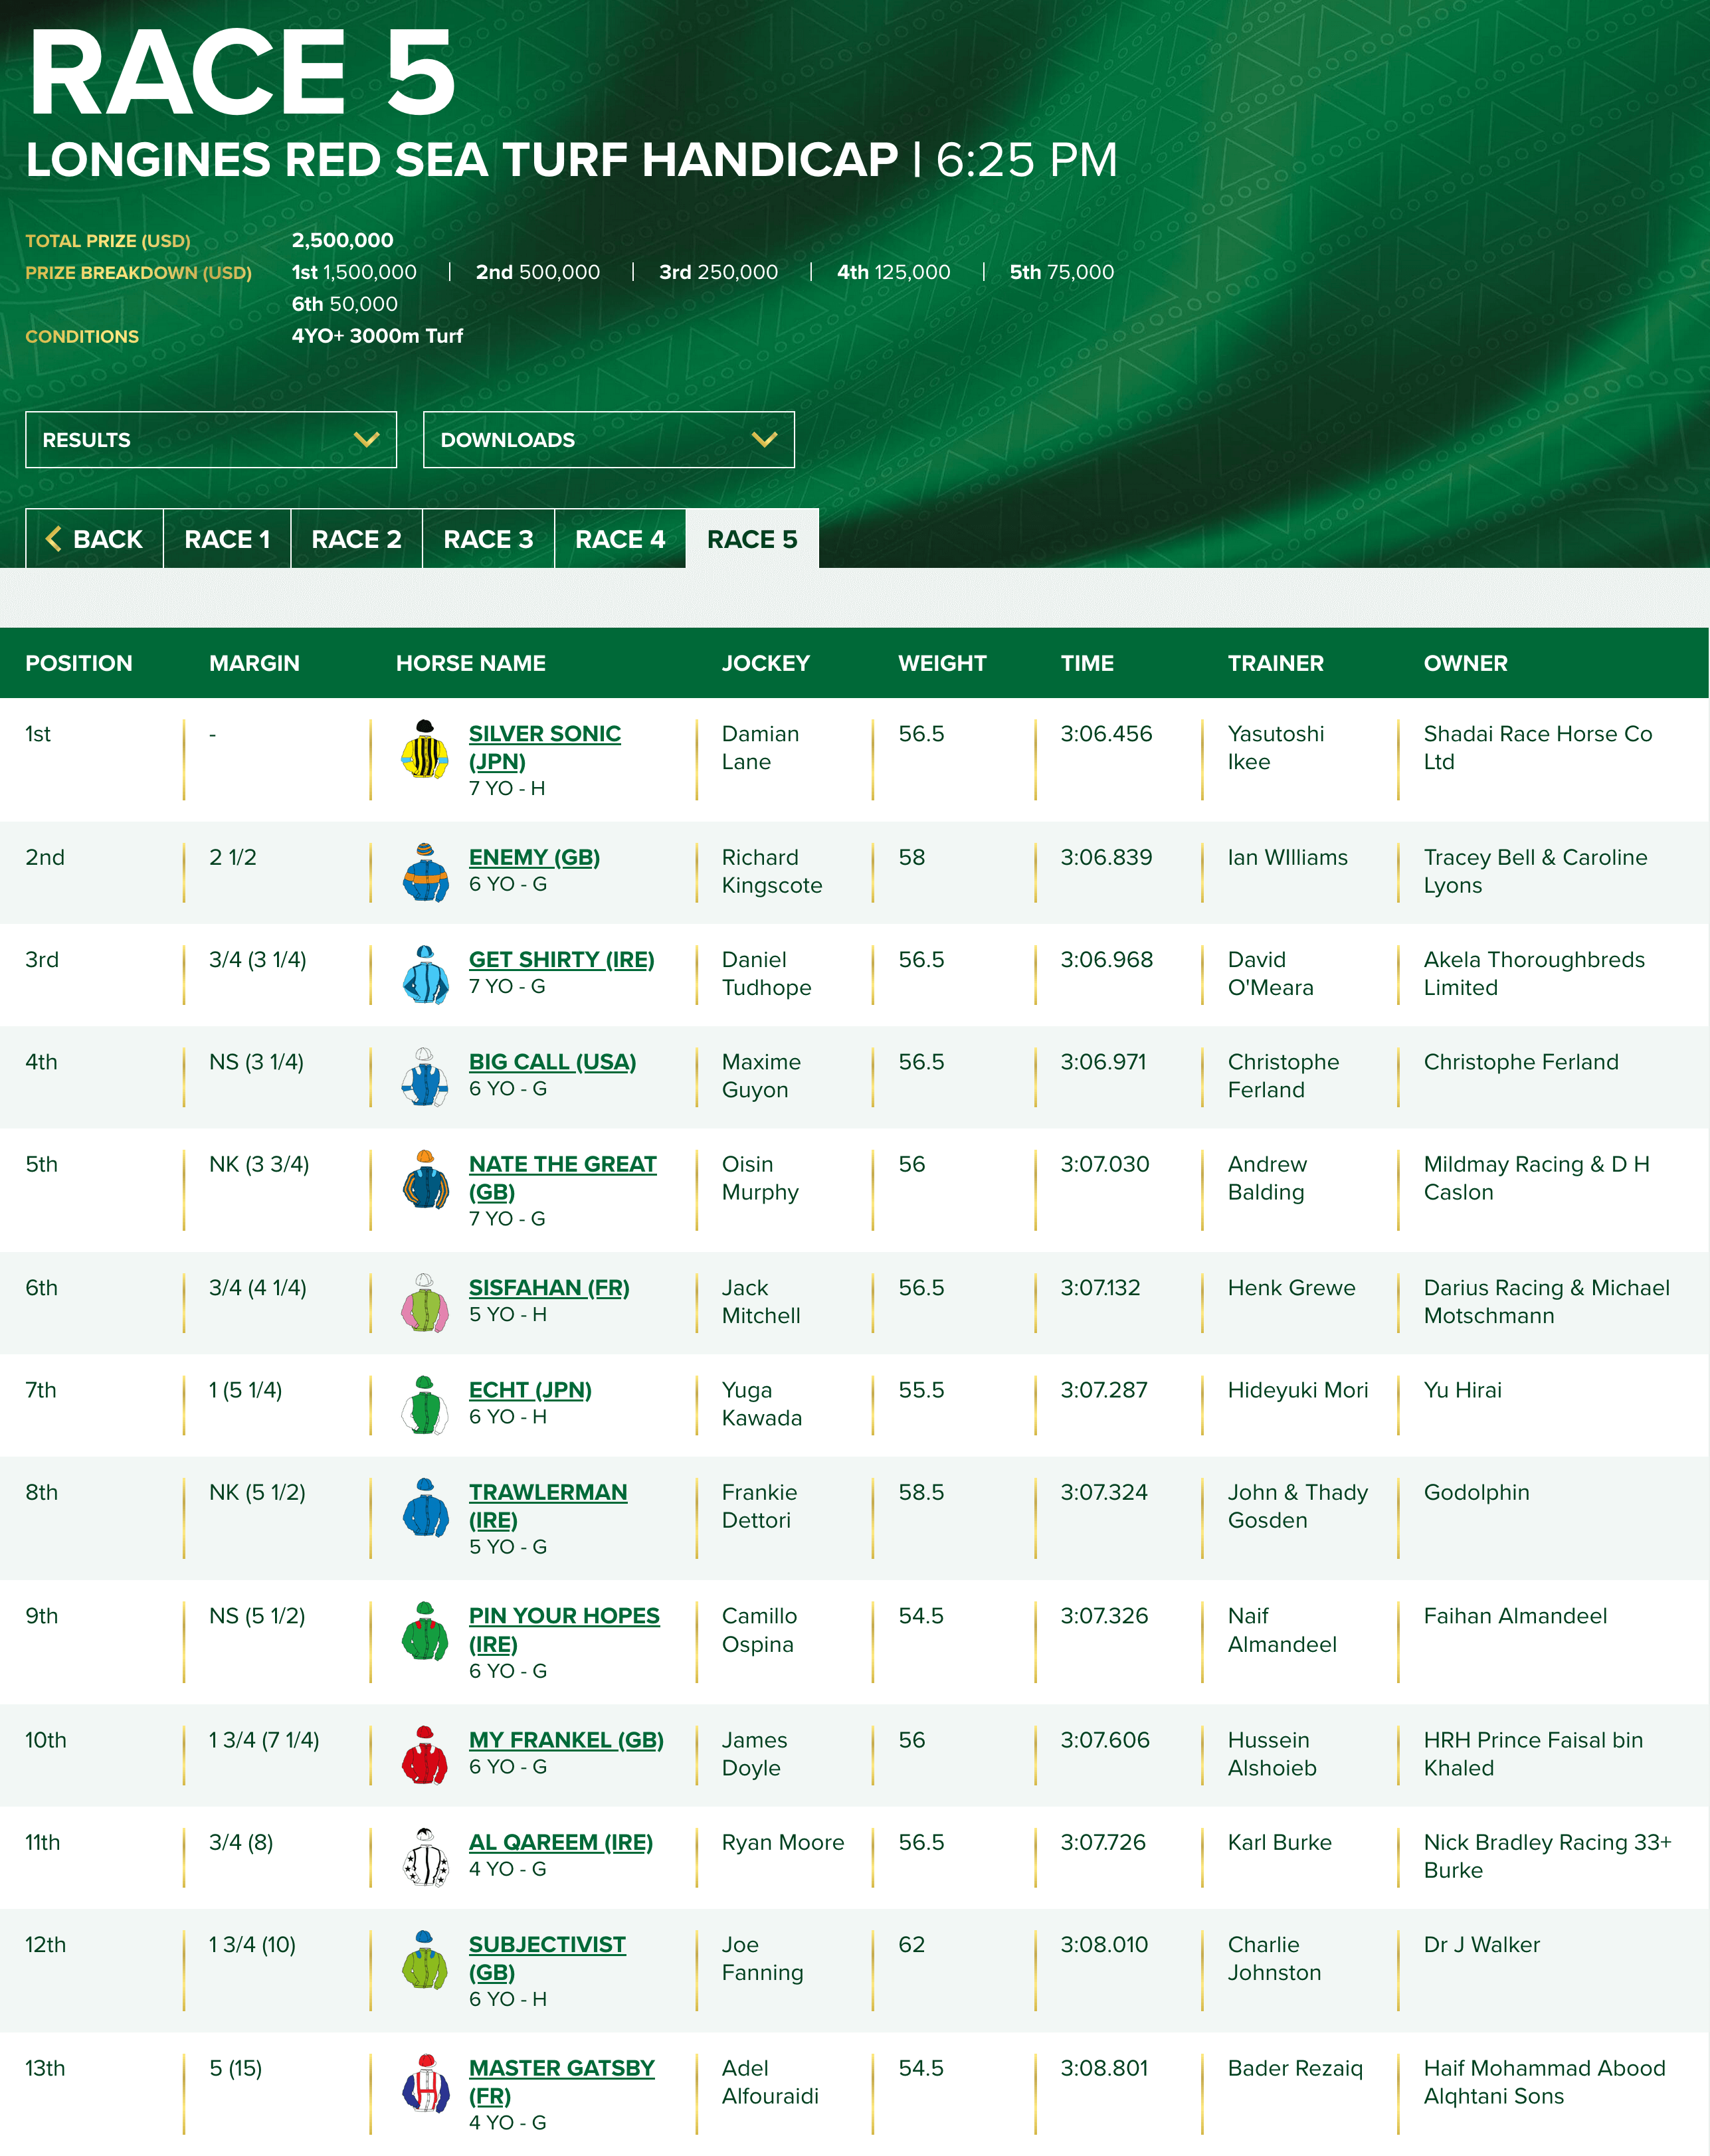Viewport: 1710px width, 2156px height.
Task: Open the SUBJECTIVIST (GB) horse link
Action: [547, 1958]
